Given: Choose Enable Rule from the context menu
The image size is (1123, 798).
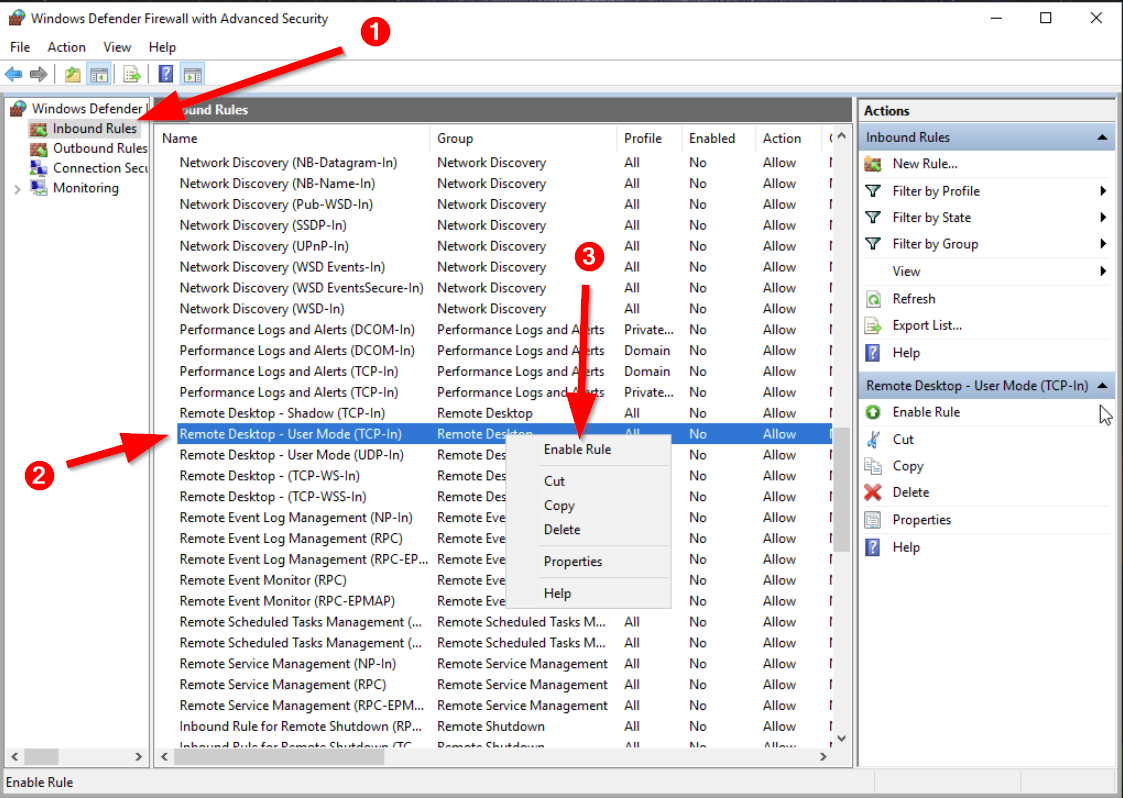Looking at the screenshot, I should [577, 450].
